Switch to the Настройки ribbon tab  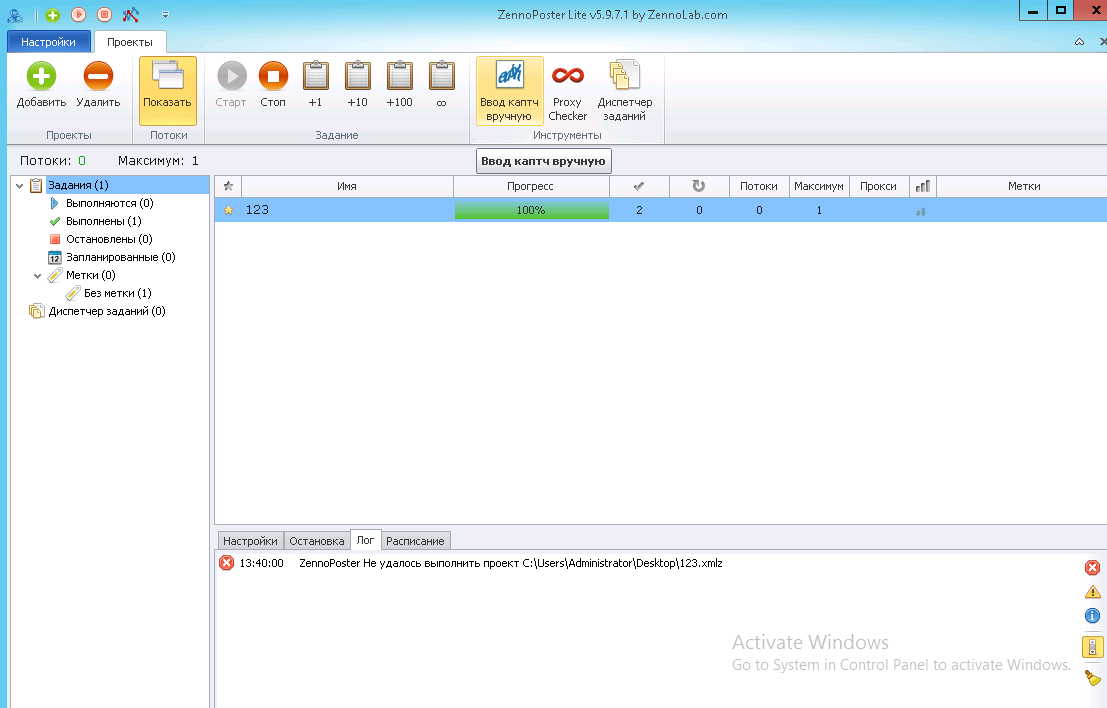click(49, 42)
